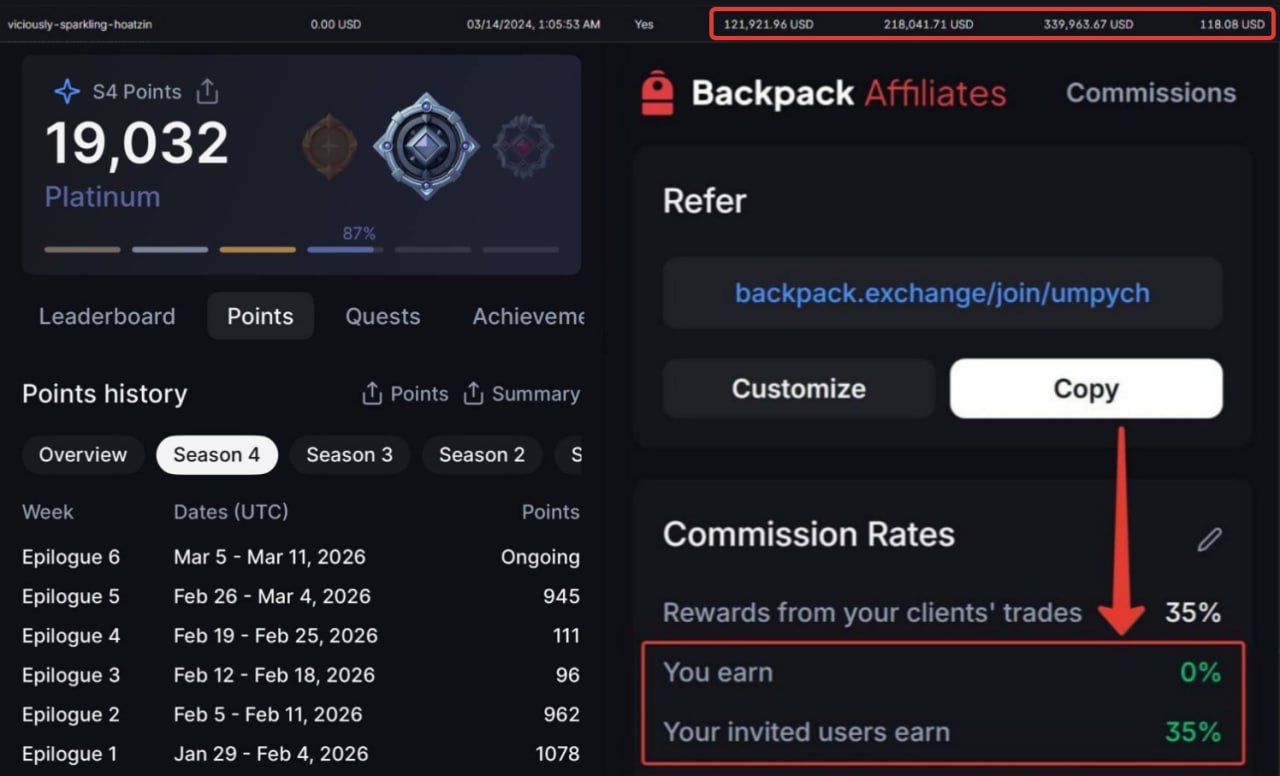The image size is (1280, 776).
Task: Show Season 3 points history
Action: click(x=349, y=455)
